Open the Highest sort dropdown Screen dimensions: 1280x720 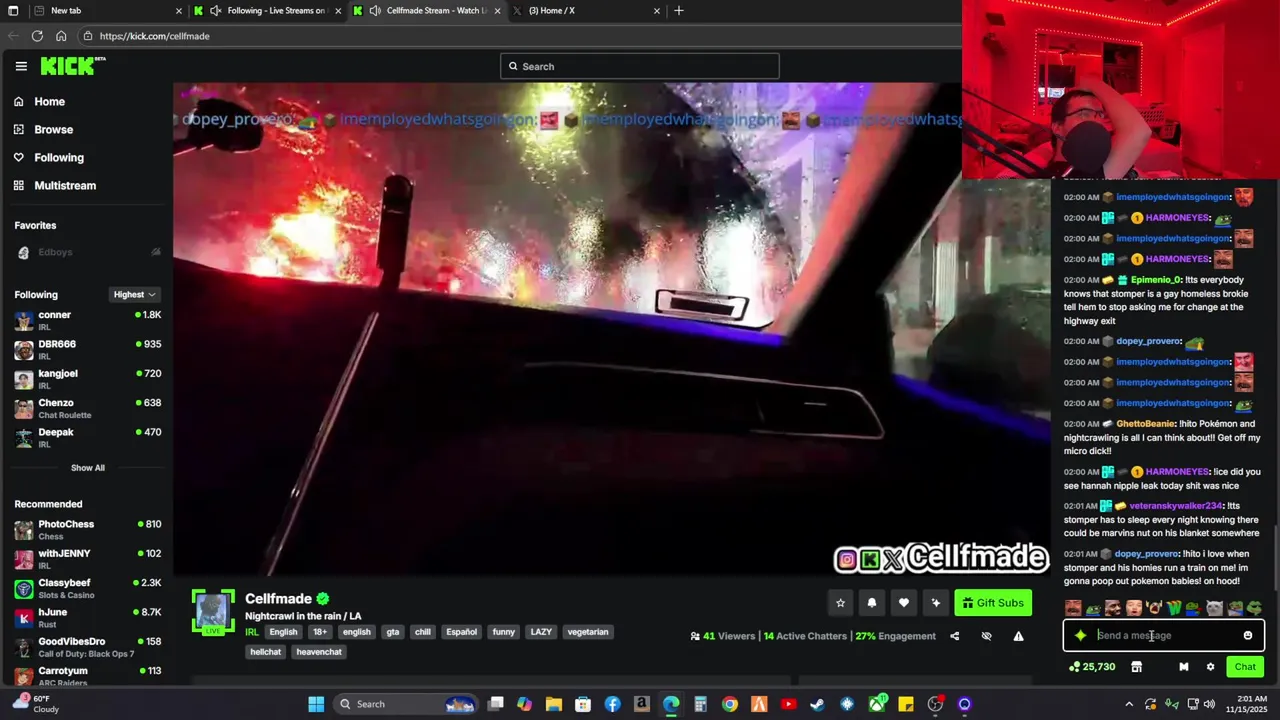[x=134, y=295]
